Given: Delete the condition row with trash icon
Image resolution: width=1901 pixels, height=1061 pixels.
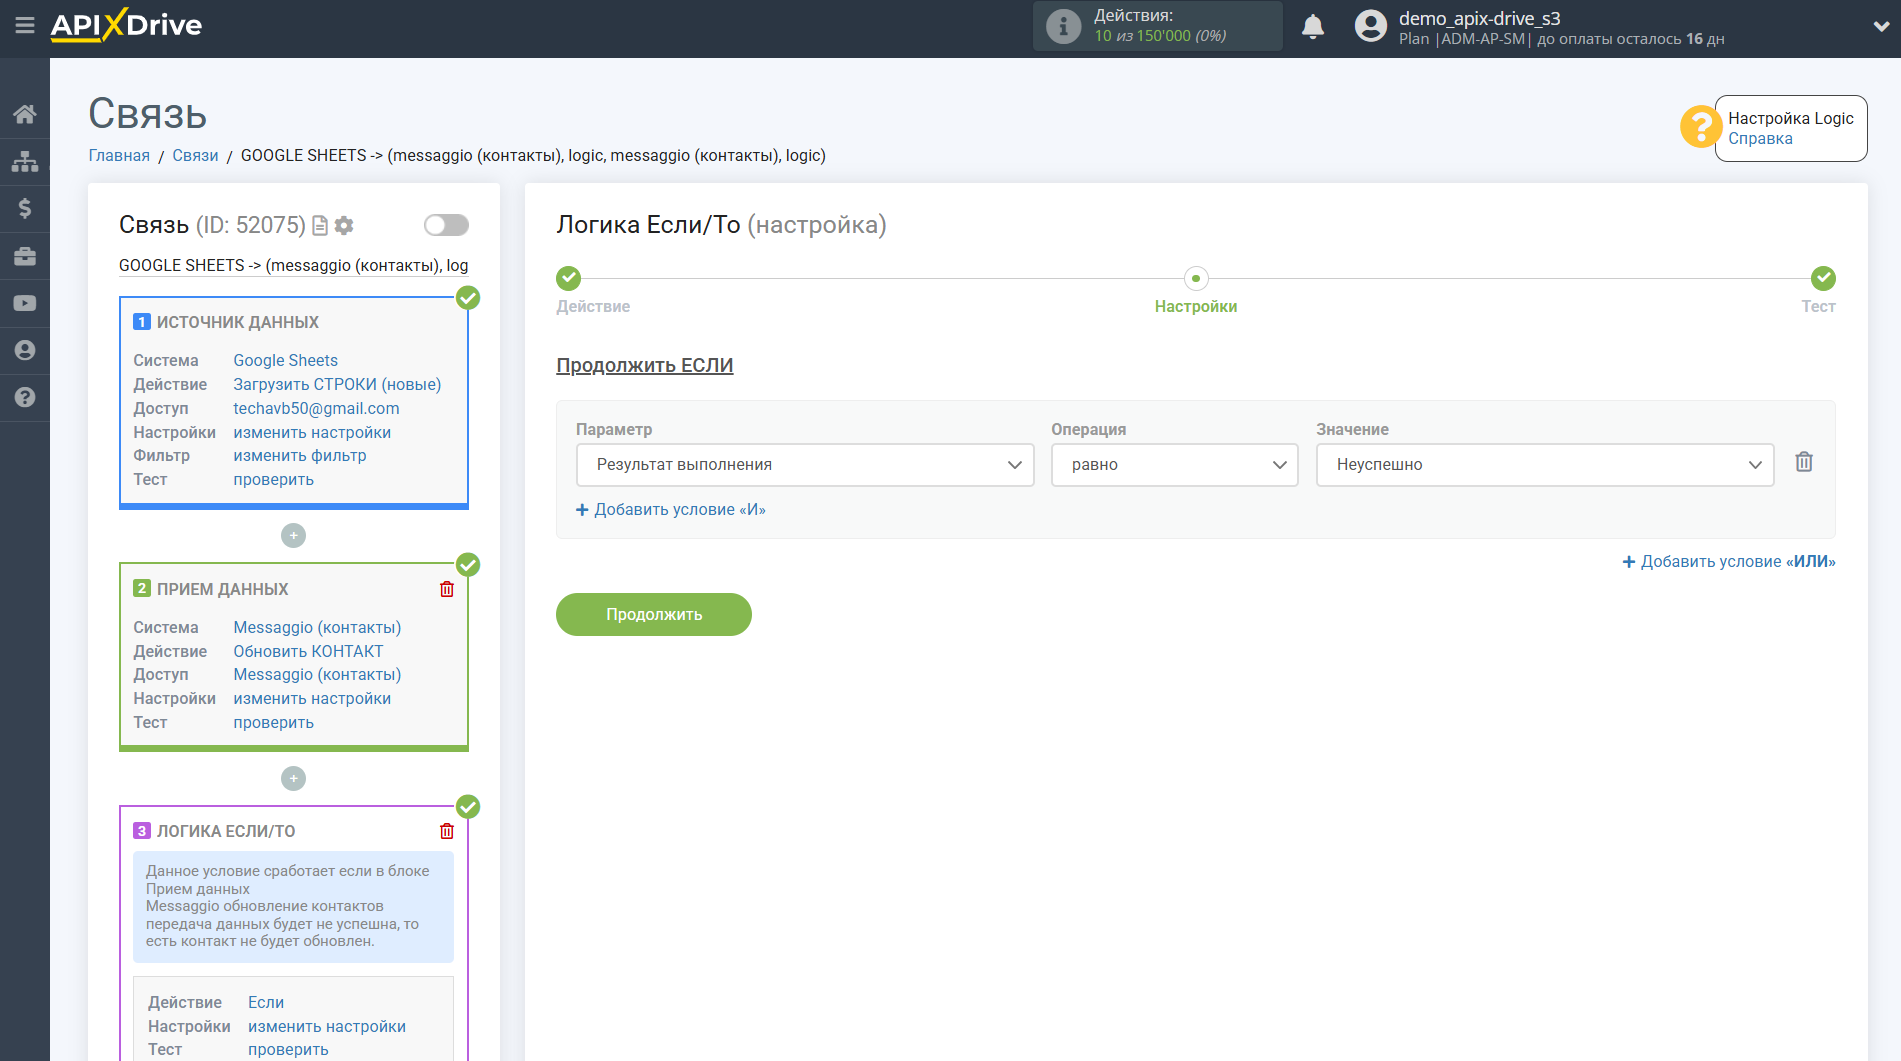Looking at the screenshot, I should point(1803,462).
